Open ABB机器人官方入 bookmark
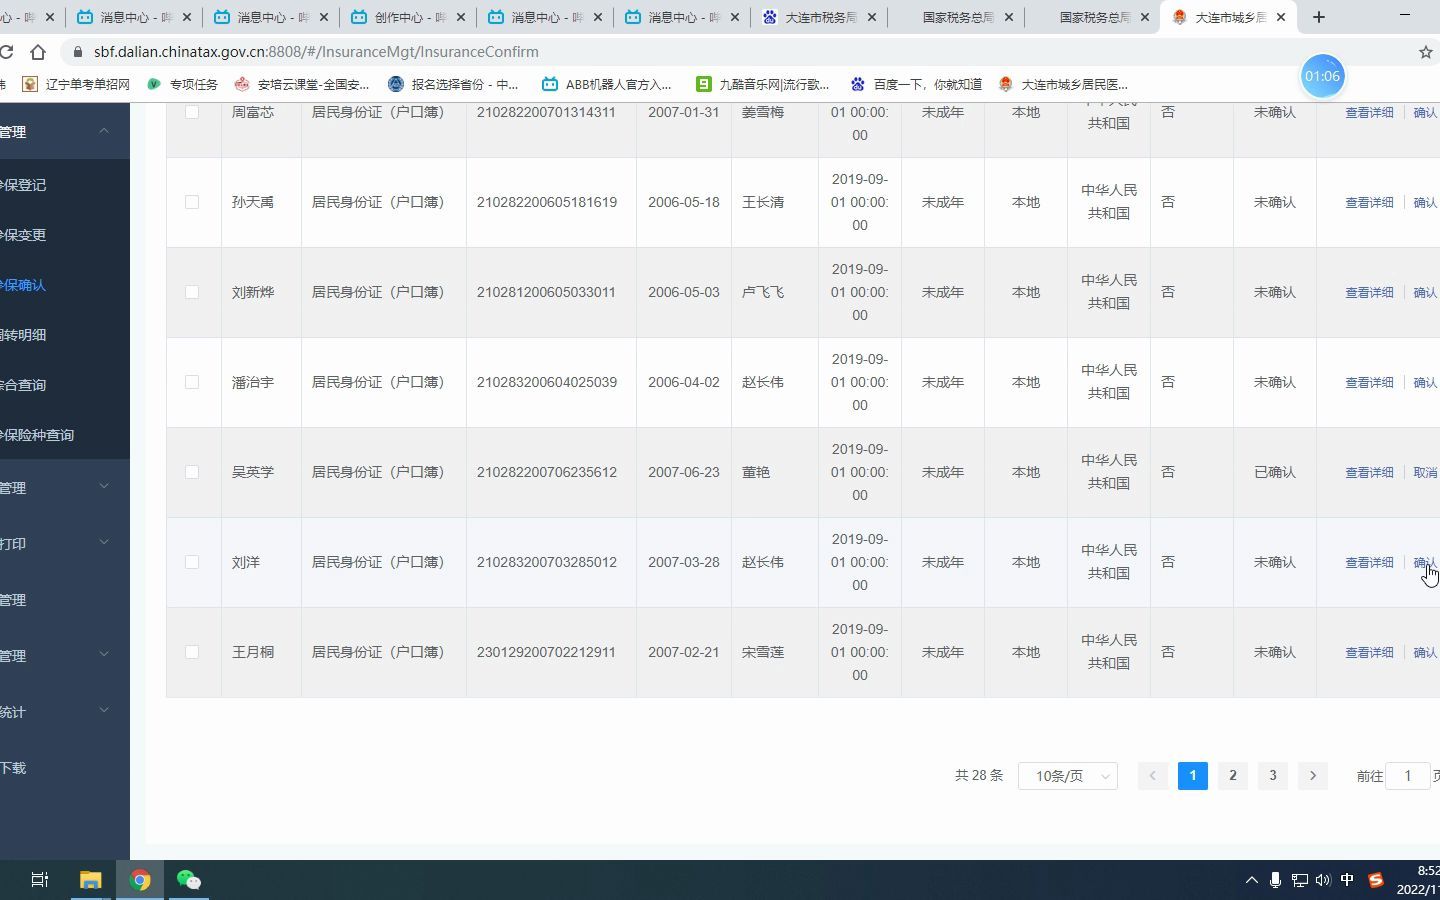Screen dimensions: 1440x900 pyautogui.click(x=607, y=85)
